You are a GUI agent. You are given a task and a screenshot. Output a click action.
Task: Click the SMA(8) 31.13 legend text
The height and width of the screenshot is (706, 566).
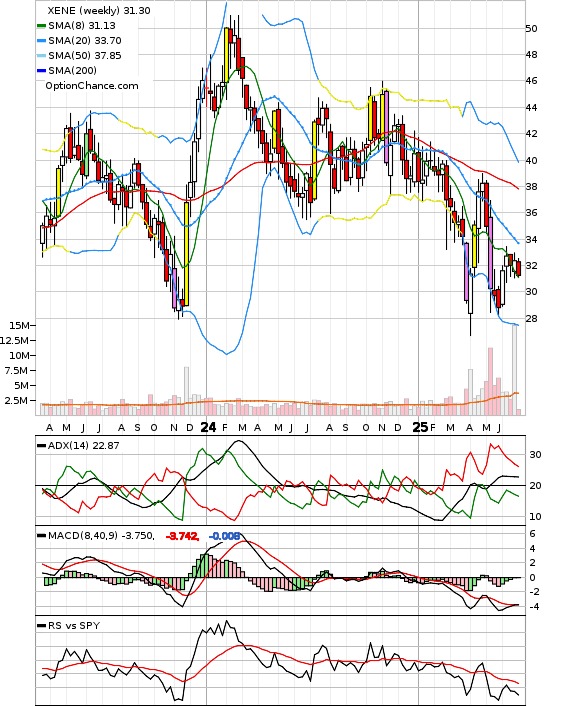82,26
